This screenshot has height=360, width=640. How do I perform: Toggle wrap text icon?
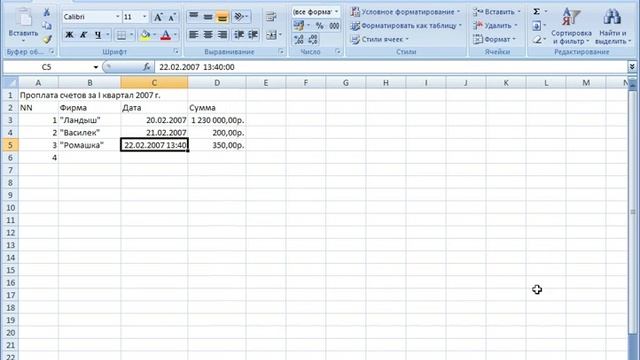(271, 17)
